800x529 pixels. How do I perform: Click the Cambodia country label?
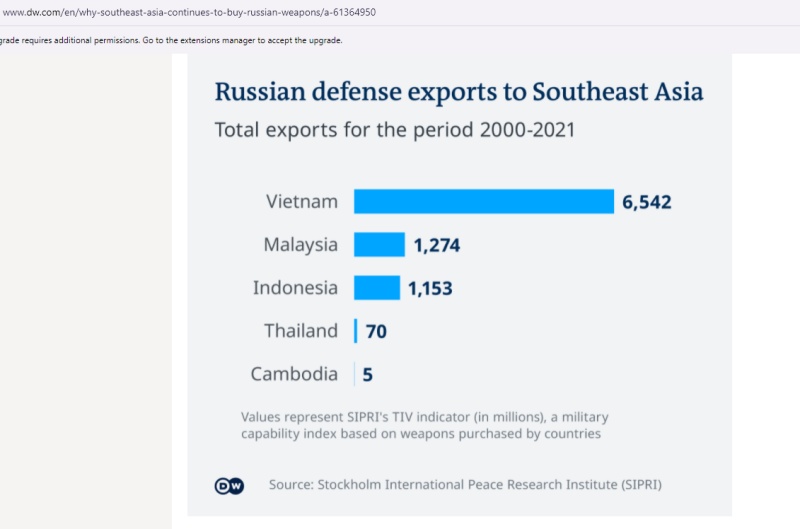(x=294, y=374)
